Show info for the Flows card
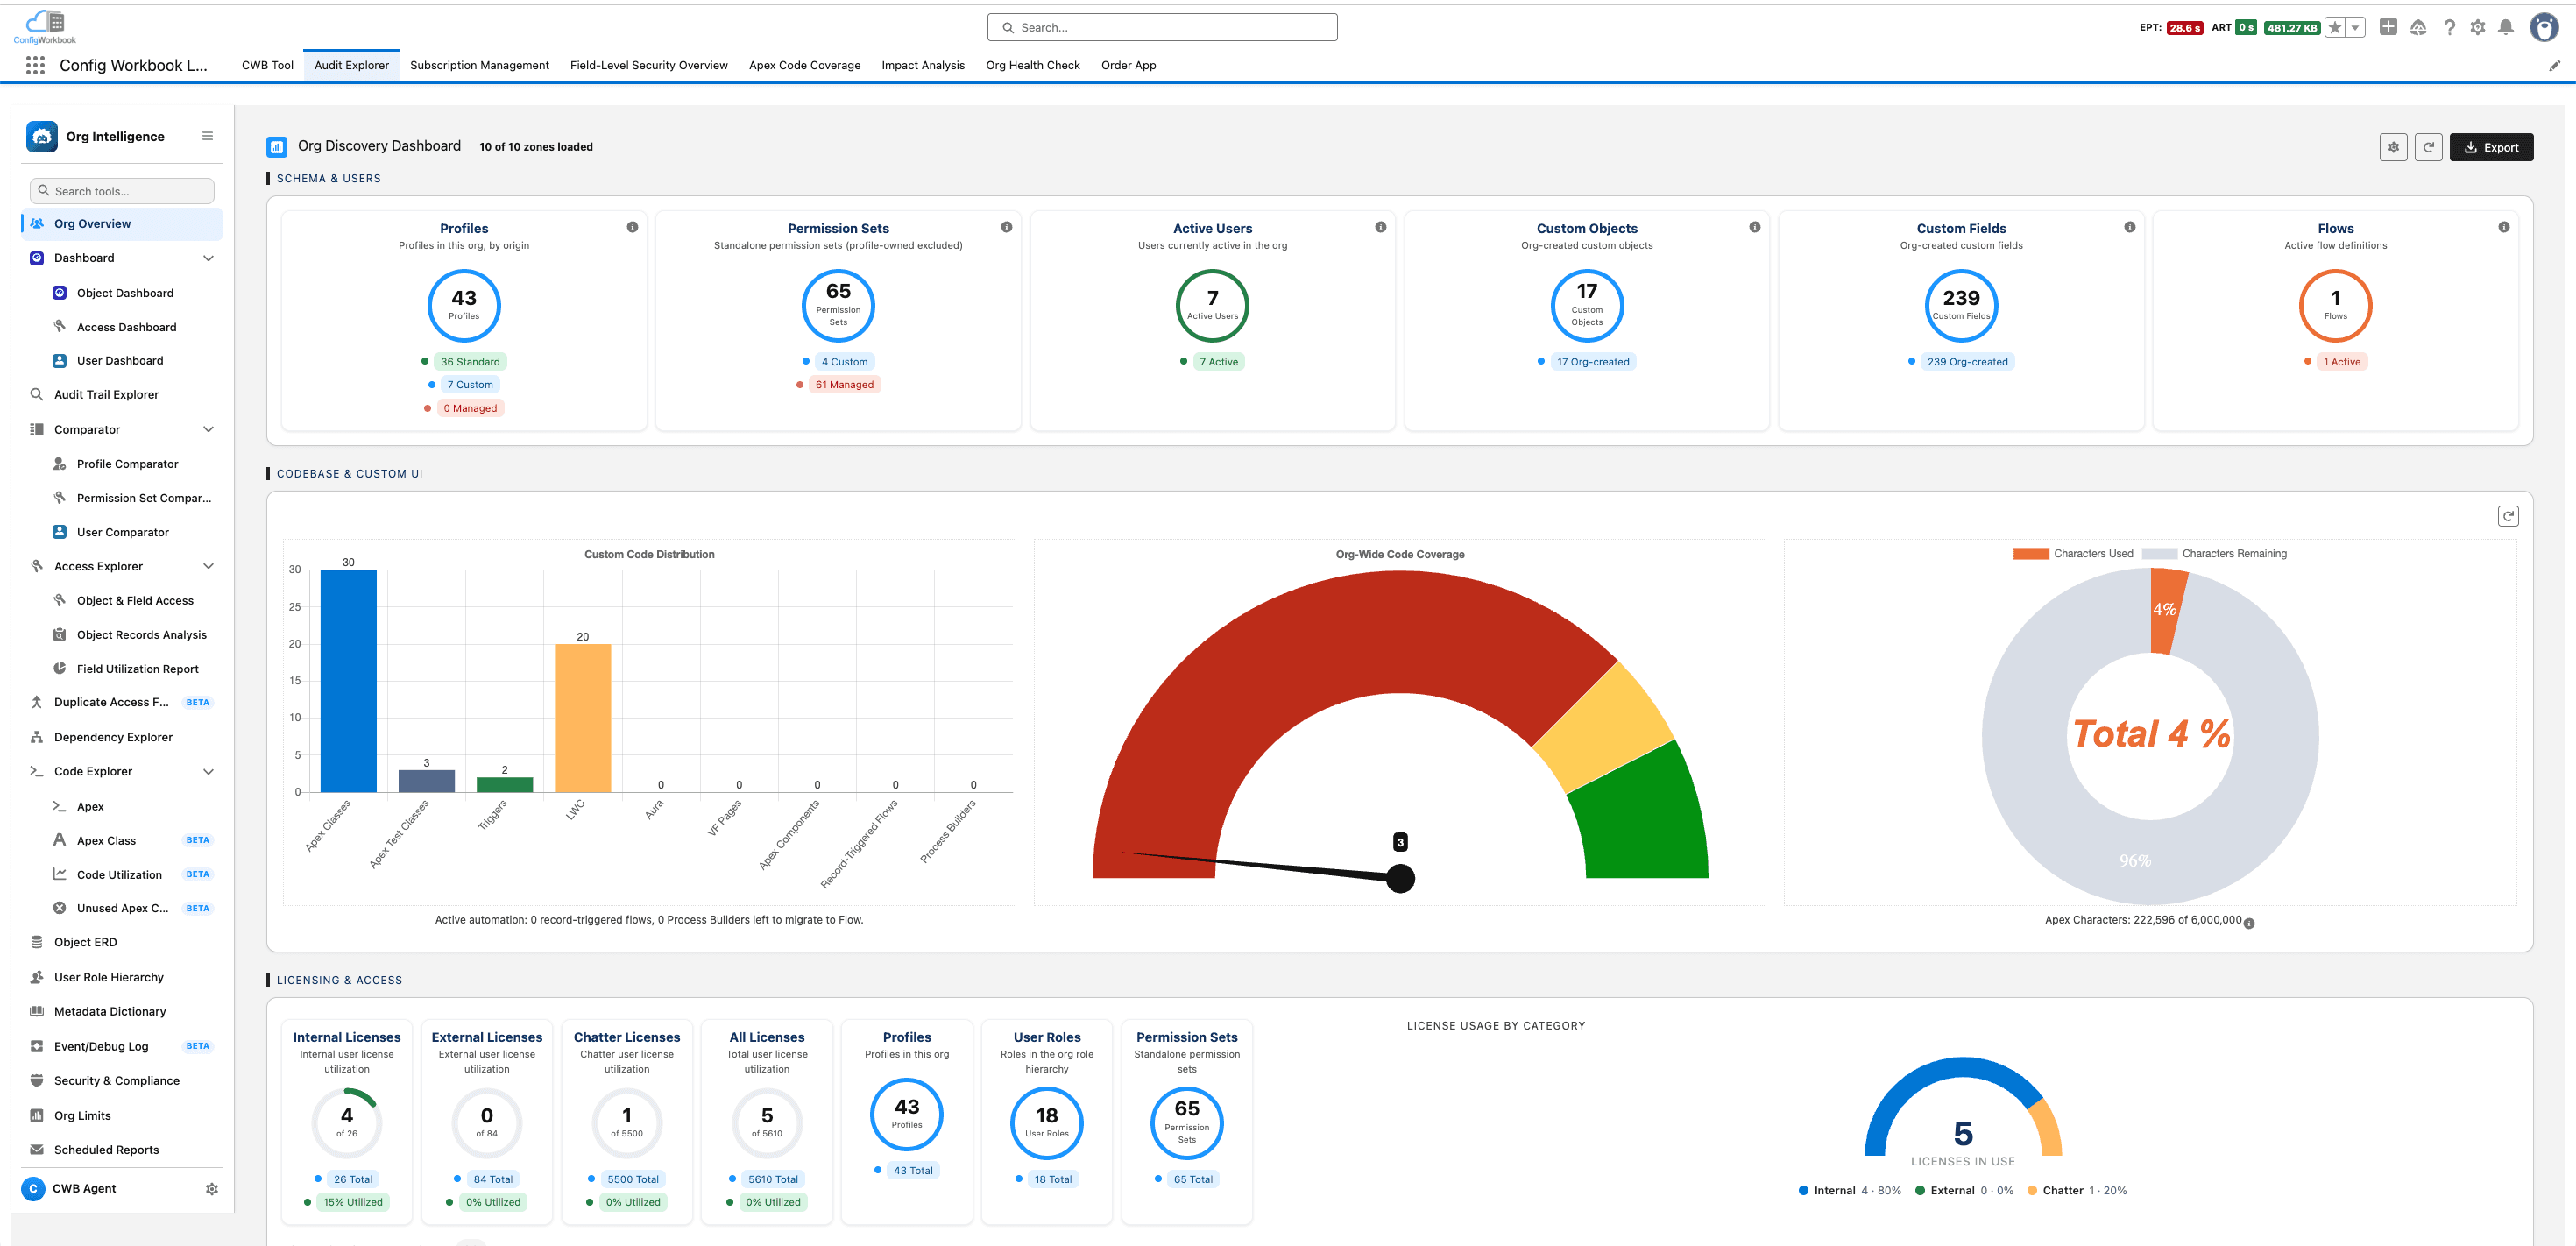Viewport: 2576px width, 1246px height. pyautogui.click(x=2503, y=227)
